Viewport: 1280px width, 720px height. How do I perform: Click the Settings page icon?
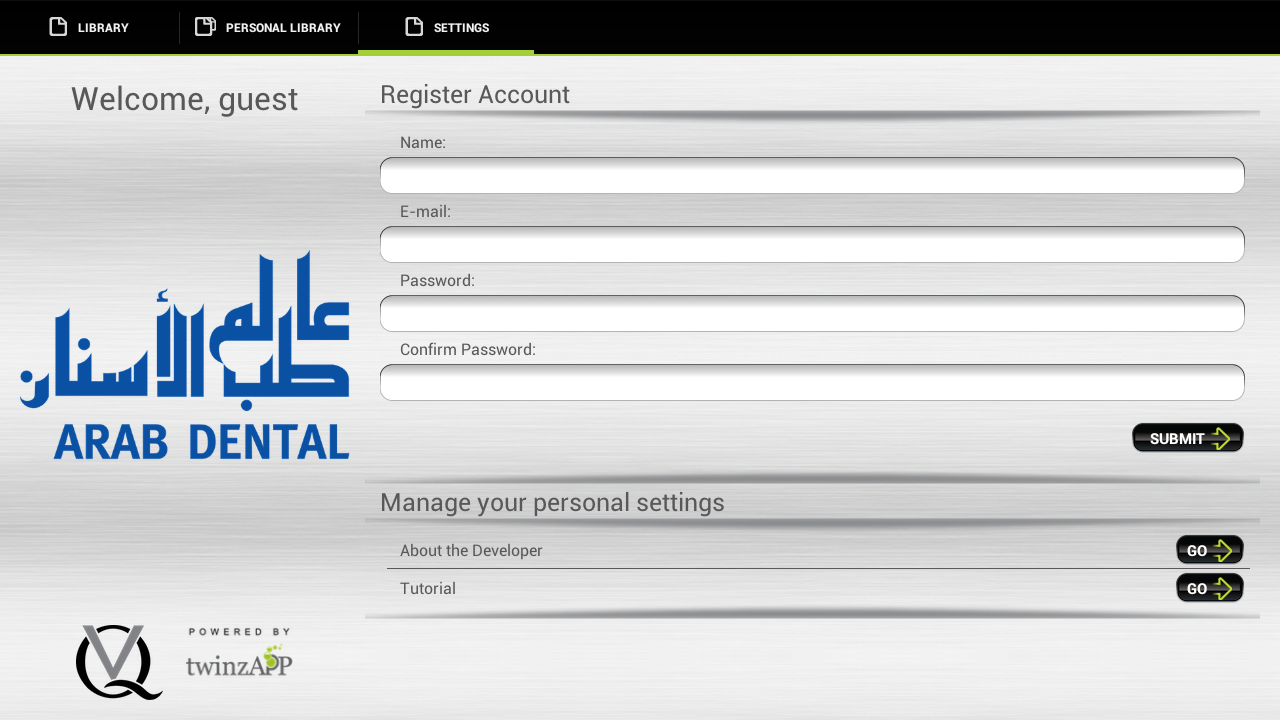point(414,27)
